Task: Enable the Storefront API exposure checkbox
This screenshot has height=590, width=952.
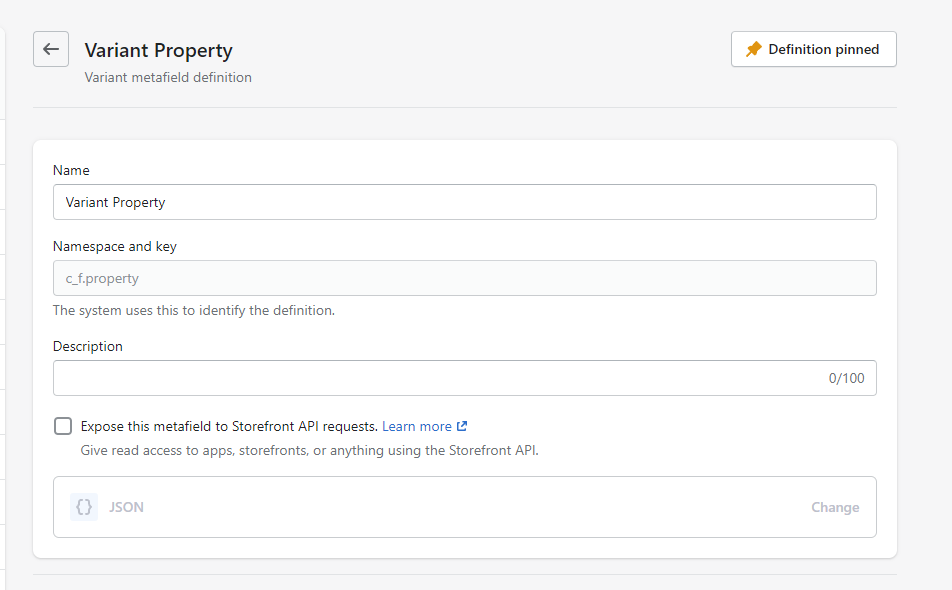Action: click(63, 426)
